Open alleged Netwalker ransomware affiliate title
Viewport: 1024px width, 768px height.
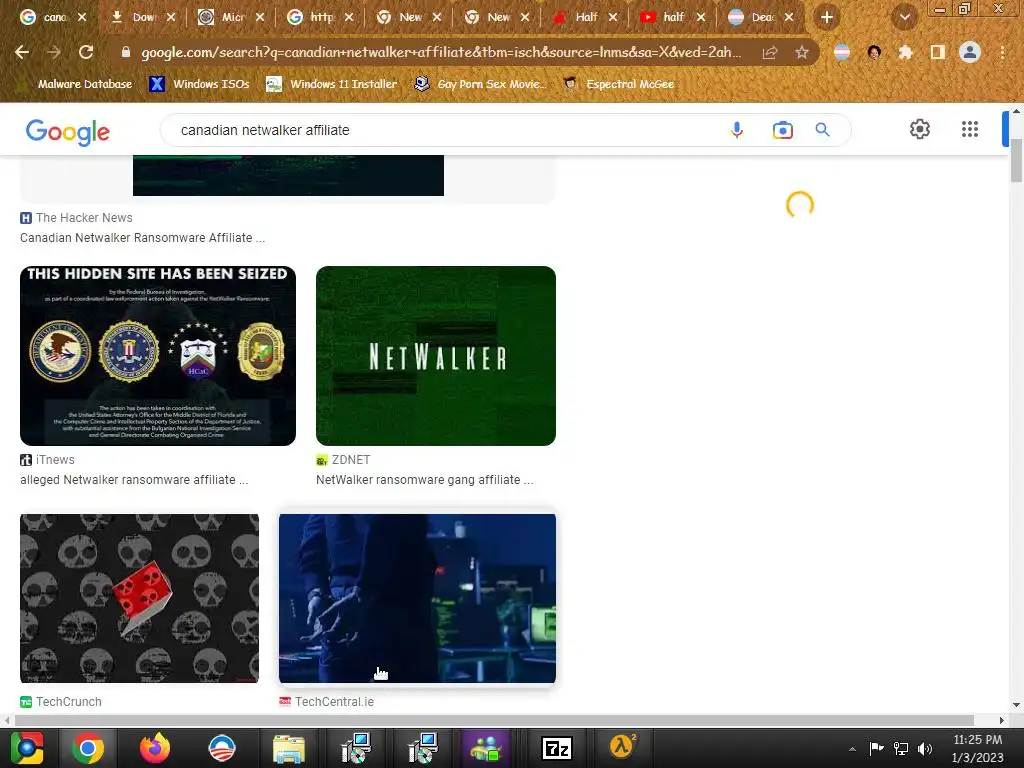coord(135,479)
